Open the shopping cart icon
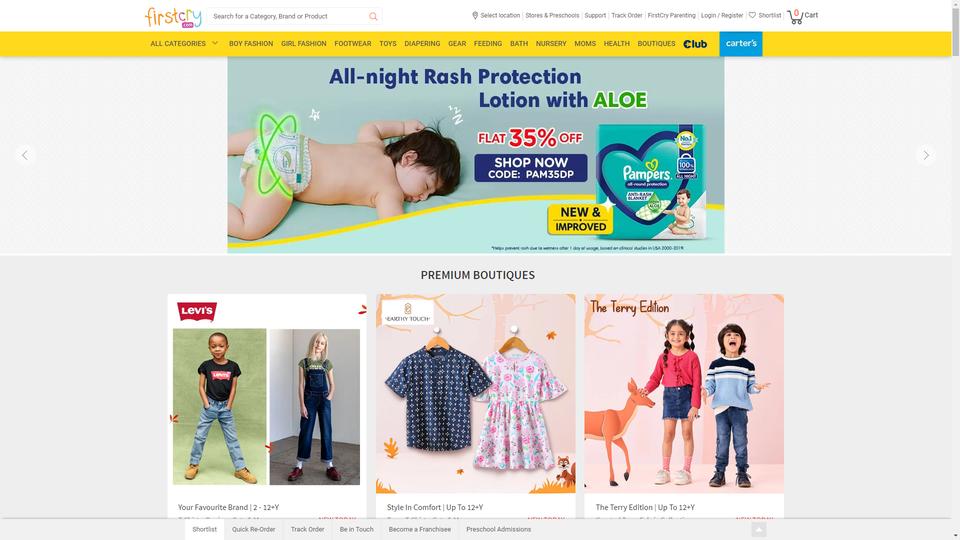The height and width of the screenshot is (540, 960). point(795,17)
